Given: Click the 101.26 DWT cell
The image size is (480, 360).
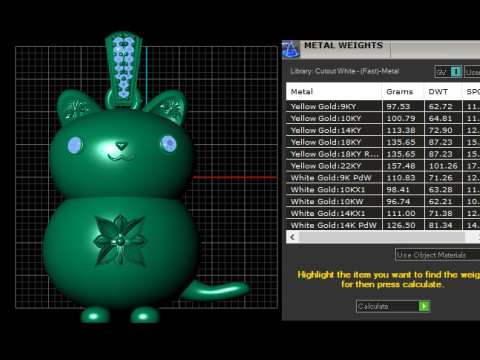Looking at the screenshot, I should pyautogui.click(x=443, y=166).
